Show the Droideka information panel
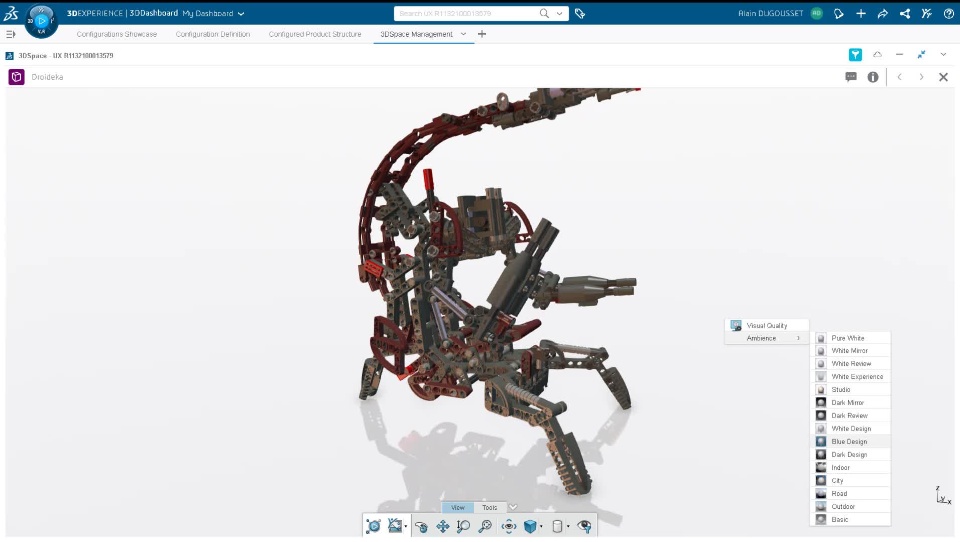Viewport: 960px width, 542px height. (x=873, y=77)
